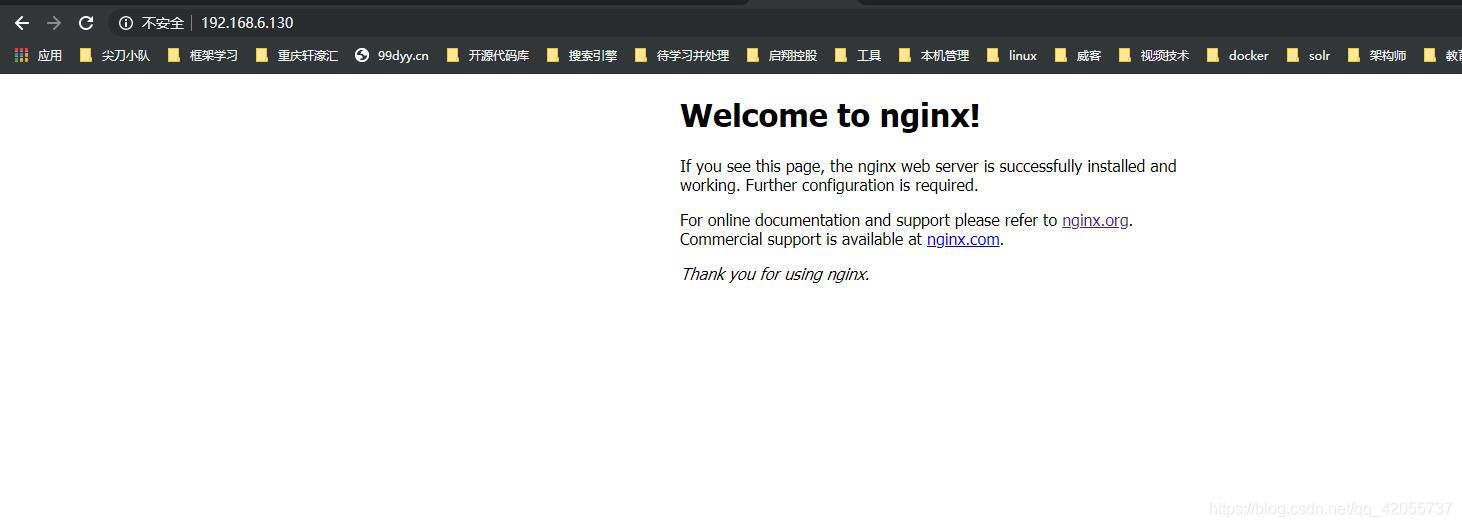Open the 开源代码库 bookmark folder
1462x527 pixels.
488,56
